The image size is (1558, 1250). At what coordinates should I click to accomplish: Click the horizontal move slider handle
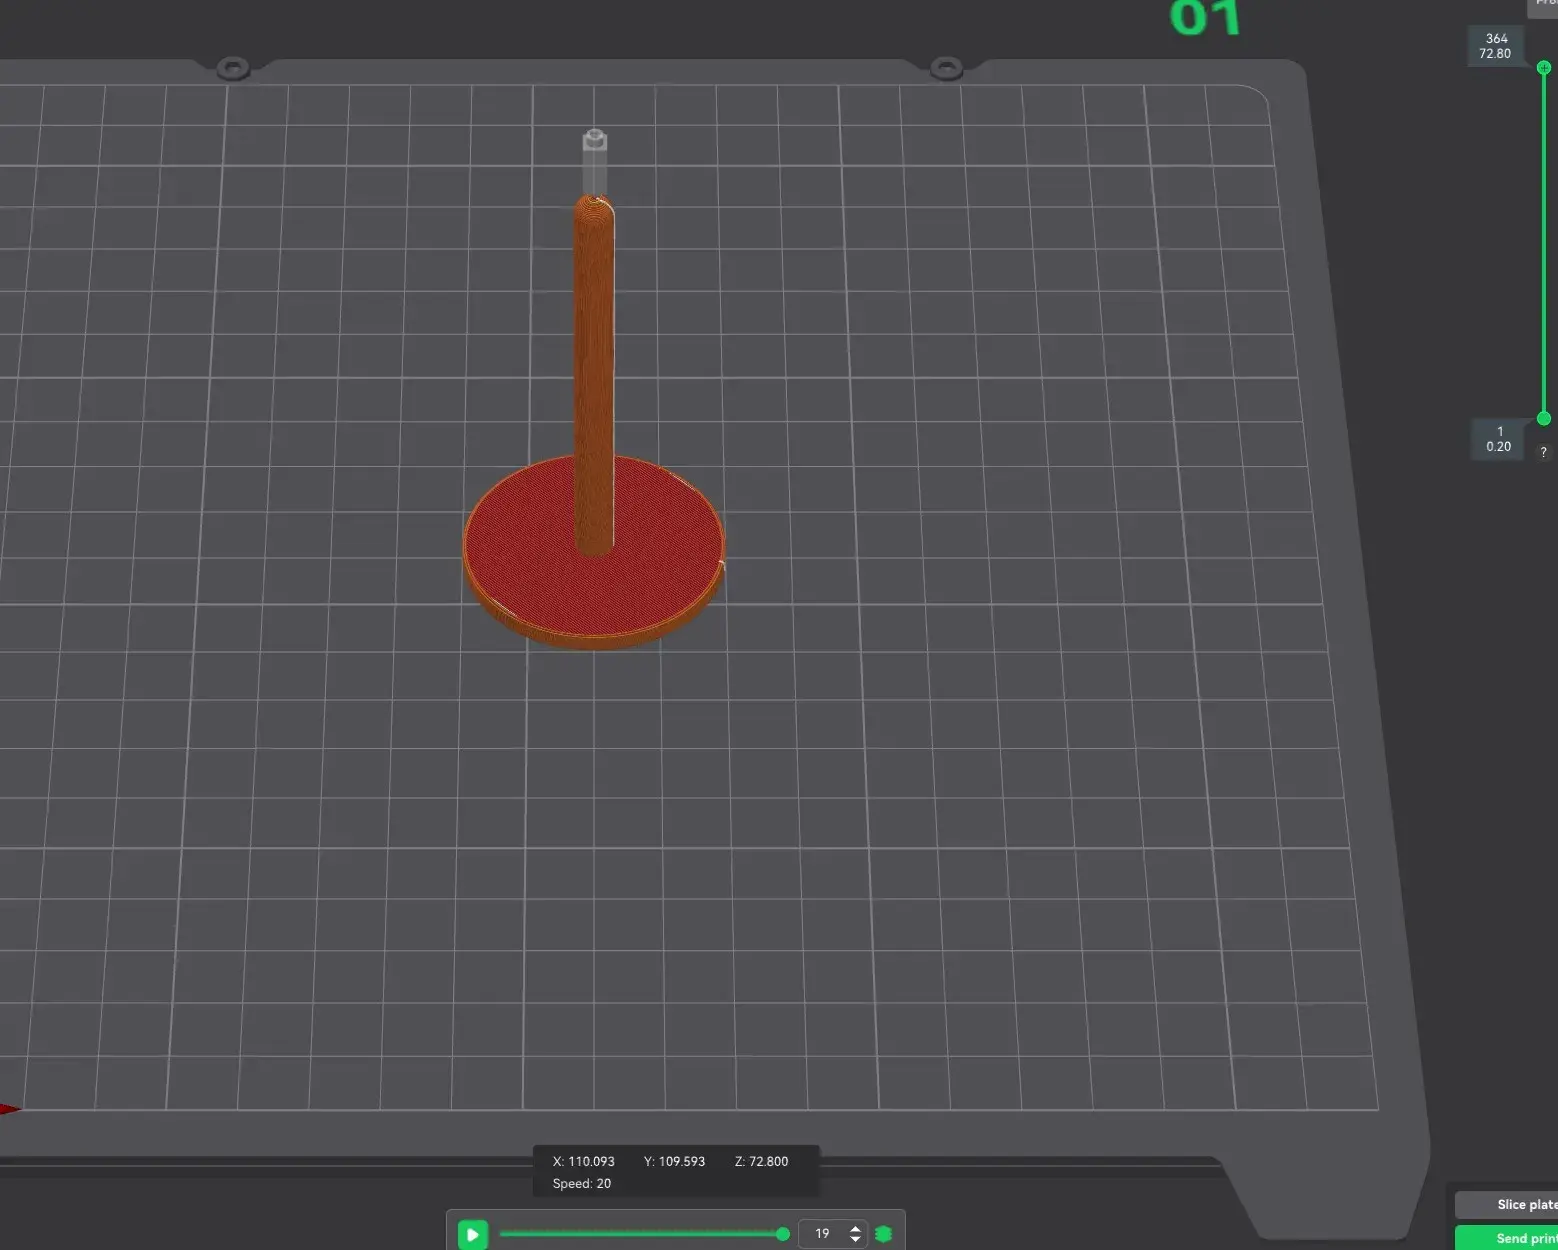click(x=782, y=1234)
